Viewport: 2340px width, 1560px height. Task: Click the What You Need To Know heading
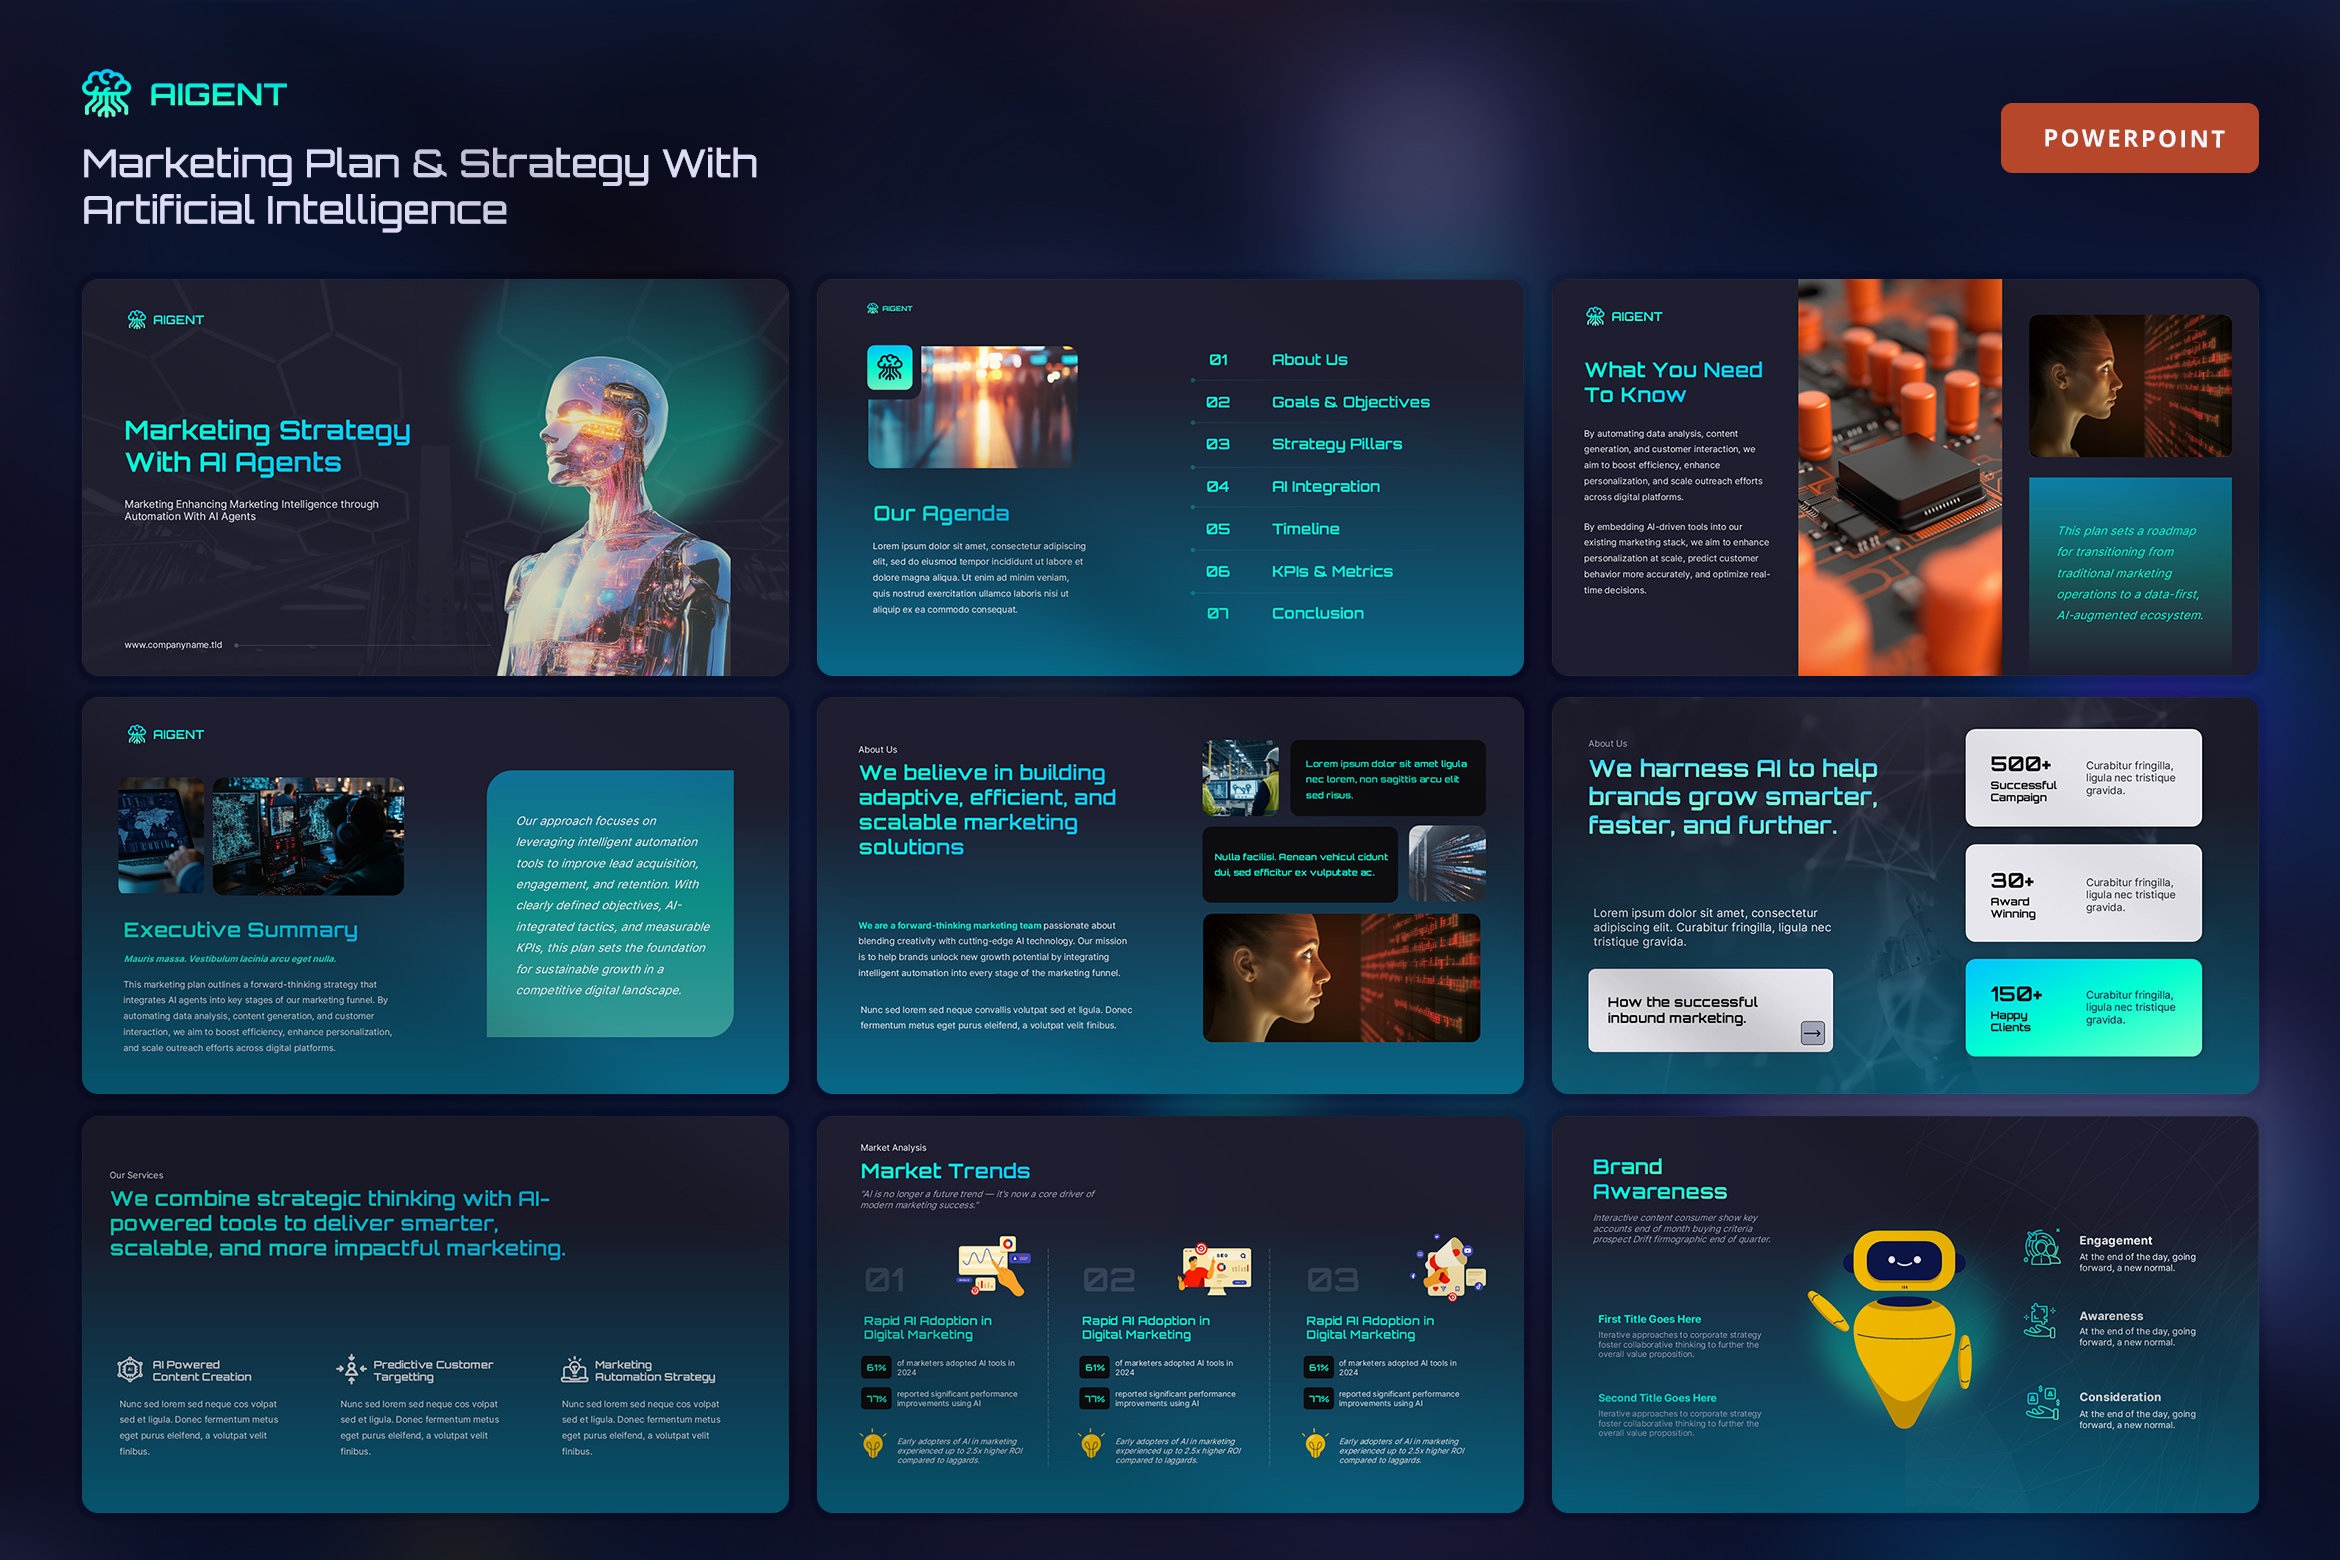pos(1673,383)
